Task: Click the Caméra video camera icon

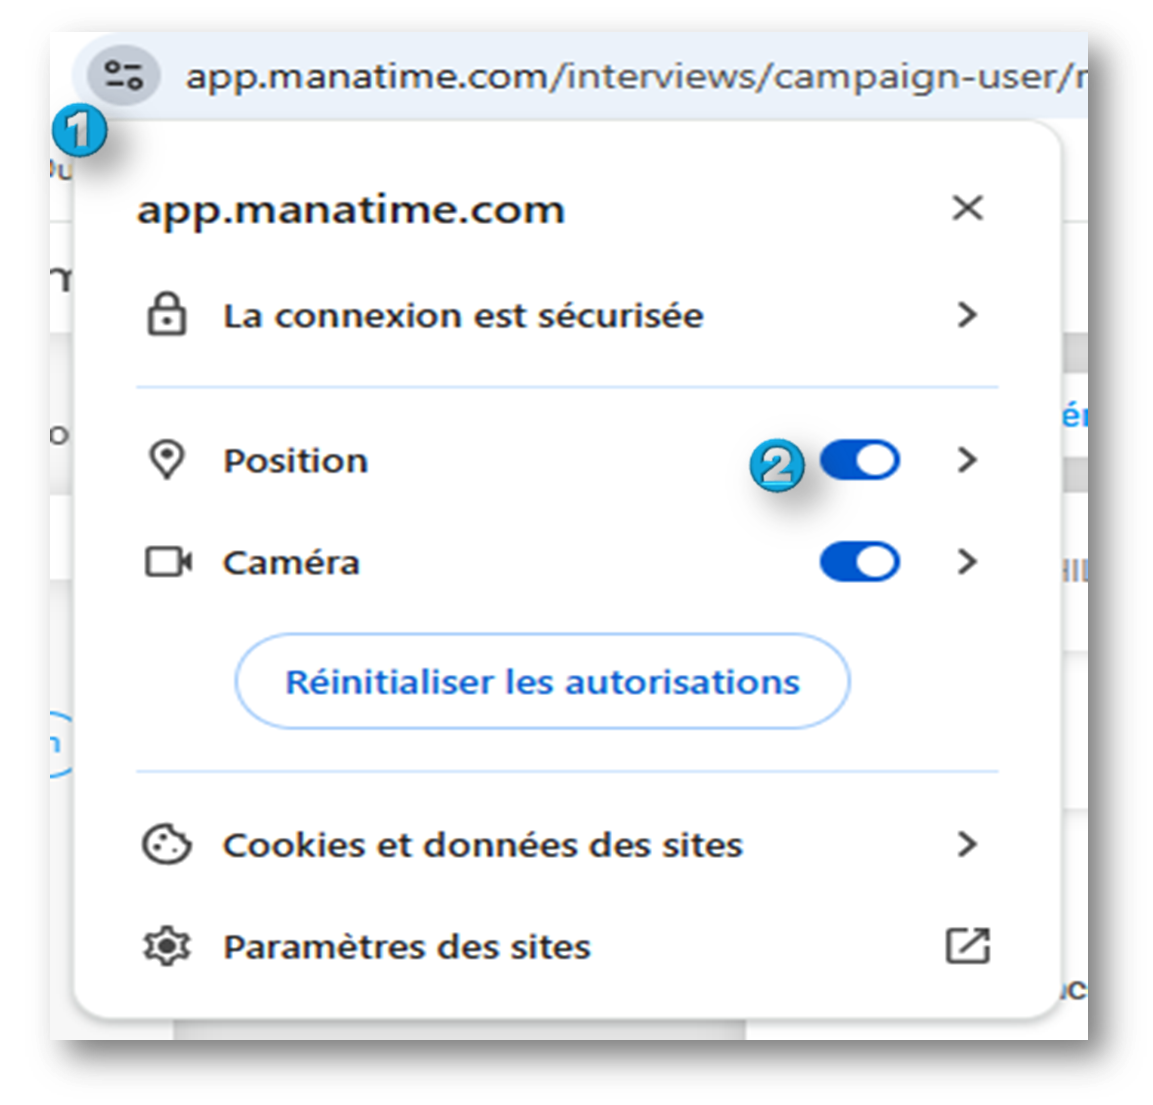Action: point(168,562)
